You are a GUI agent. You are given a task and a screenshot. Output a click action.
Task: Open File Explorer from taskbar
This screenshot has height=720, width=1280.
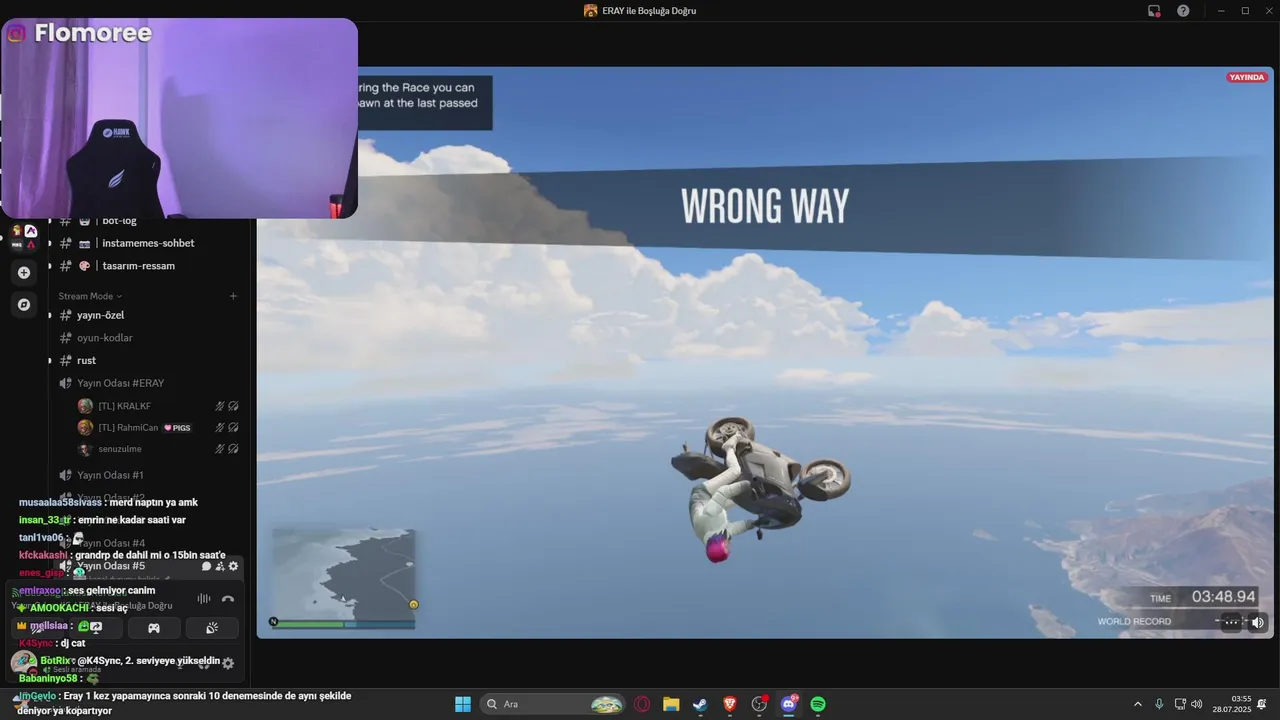pos(671,704)
